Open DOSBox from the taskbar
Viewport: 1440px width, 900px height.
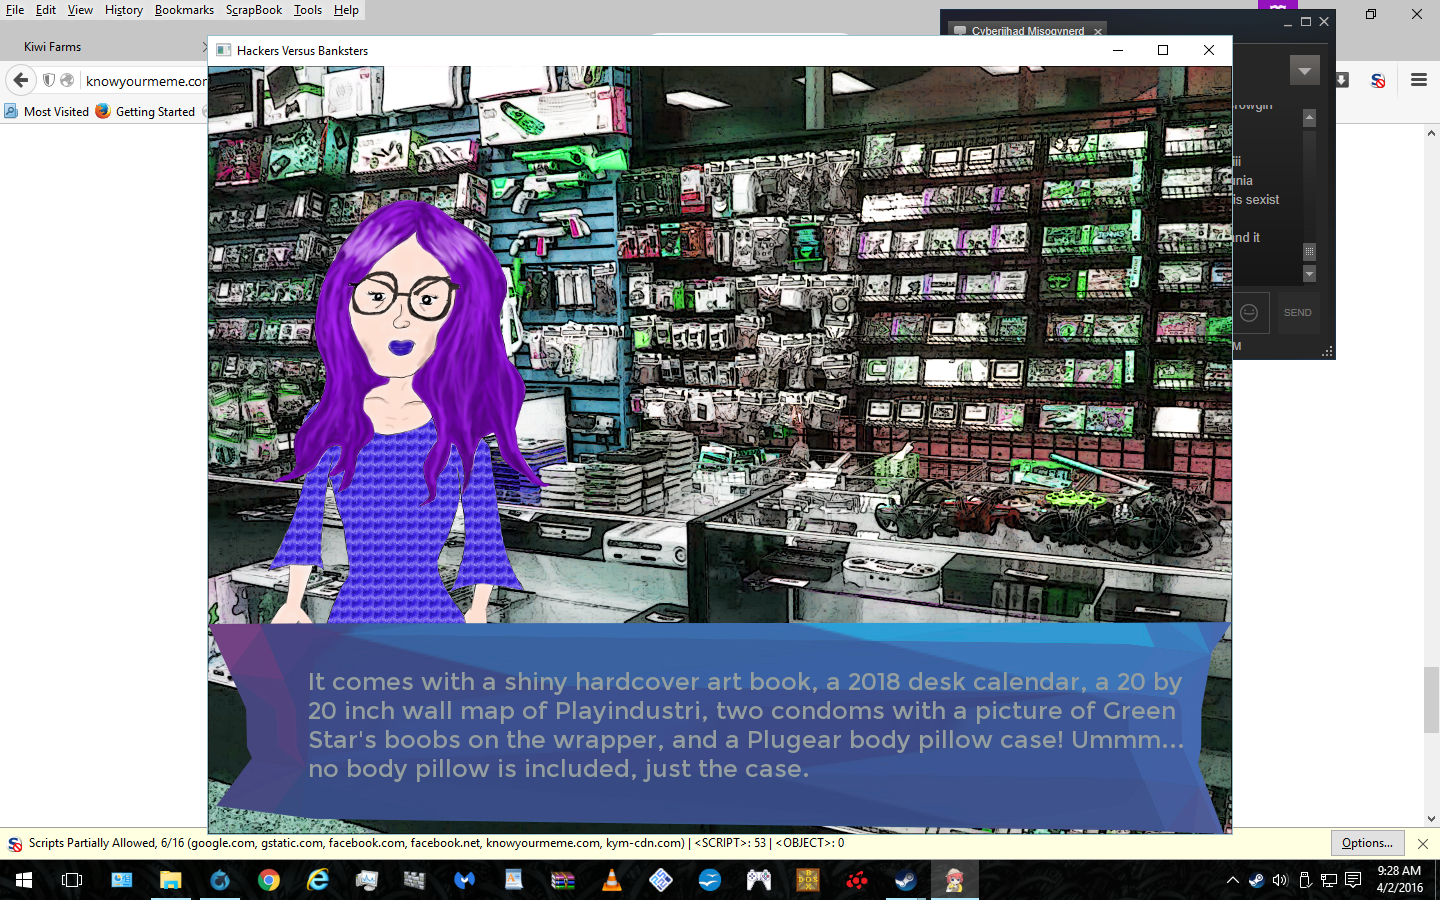[x=807, y=880]
